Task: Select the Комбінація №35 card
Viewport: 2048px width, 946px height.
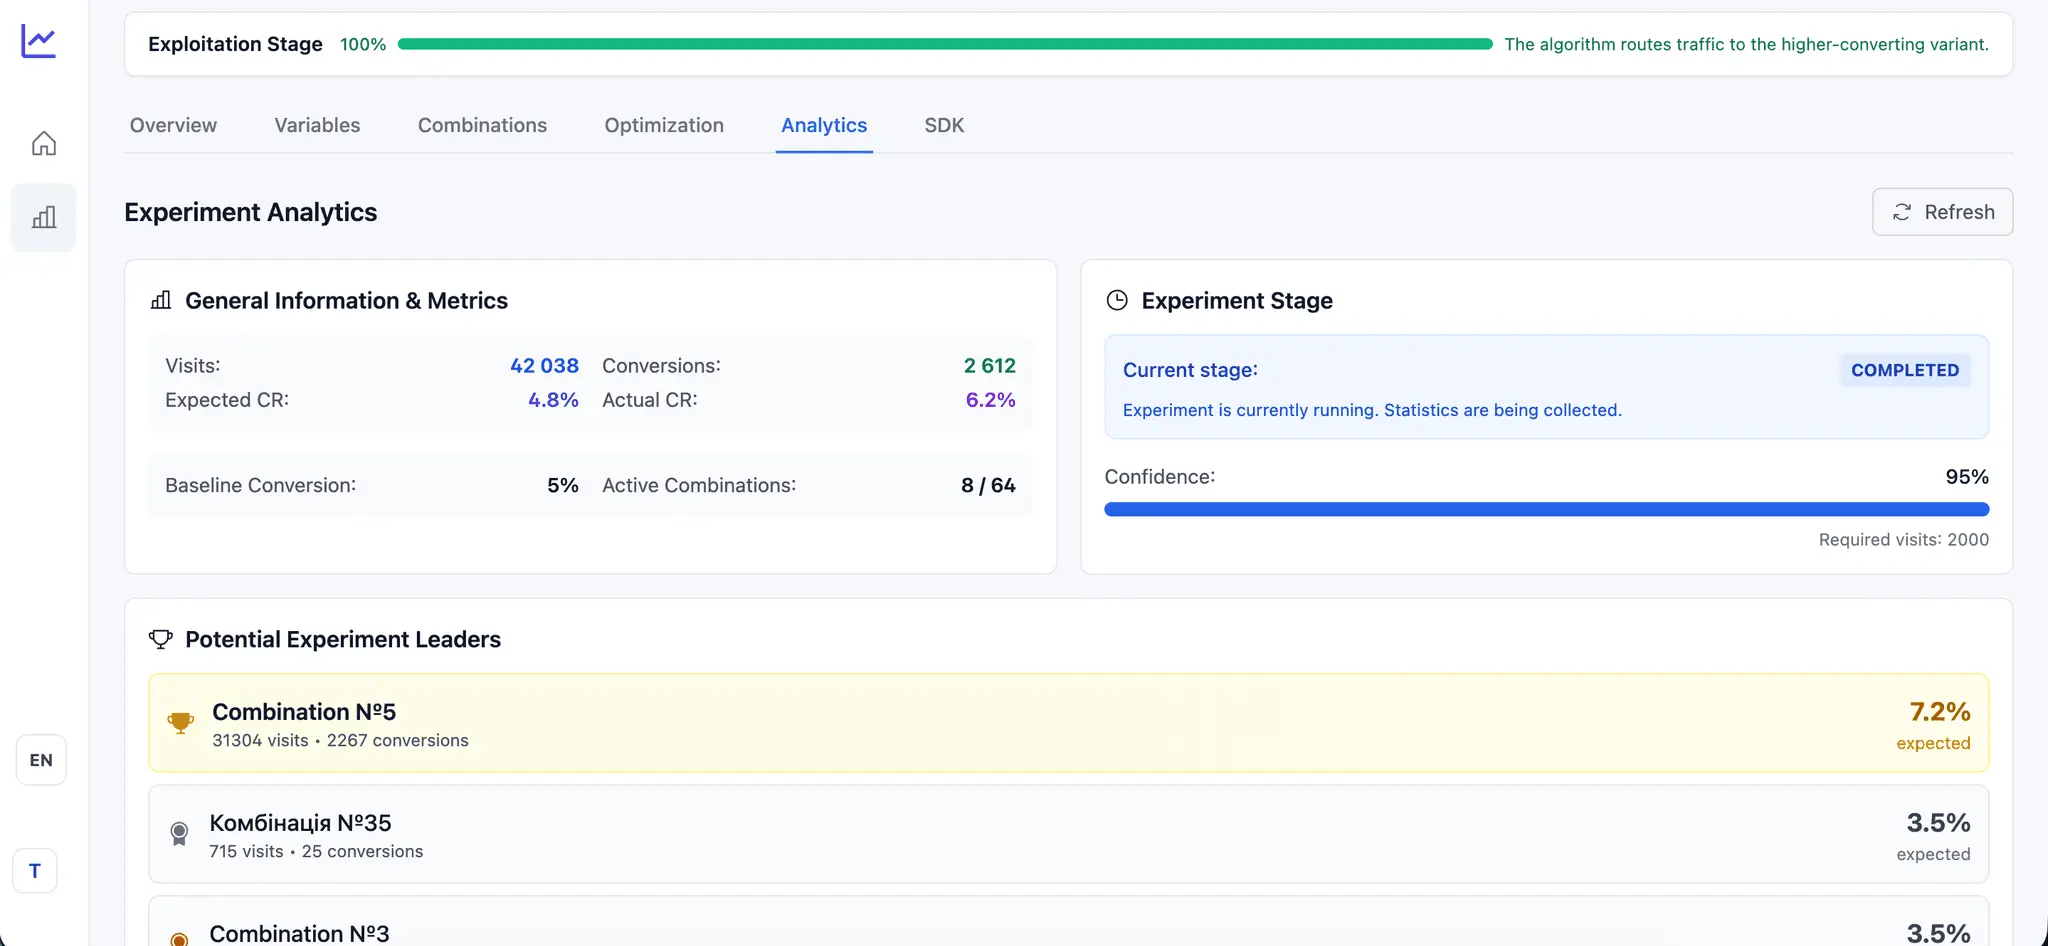Action: (1068, 834)
